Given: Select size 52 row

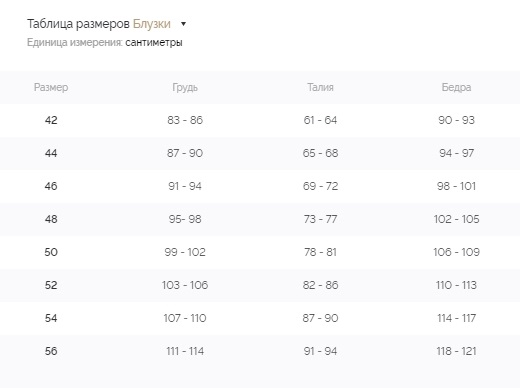Looking at the screenshot, I should click(260, 285).
